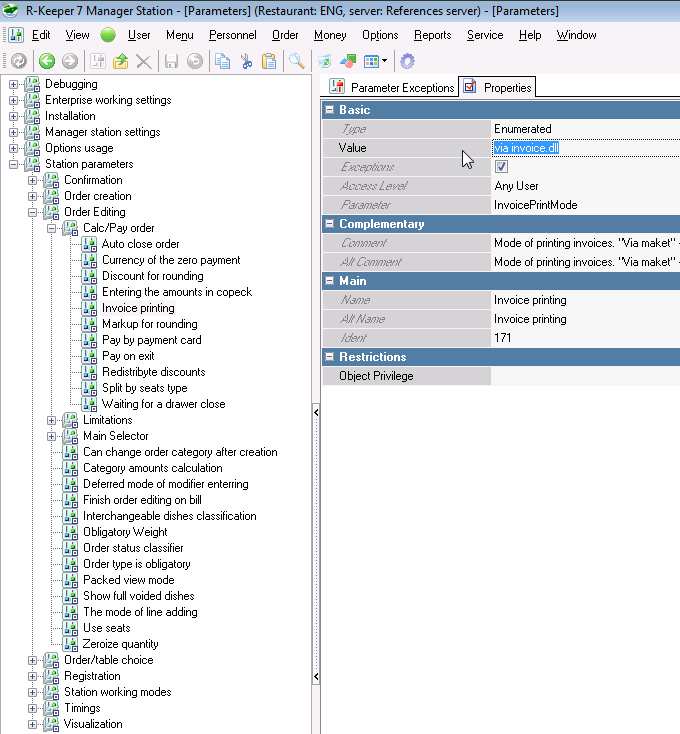This screenshot has width=680, height=734.
Task: Click the Any User access level value
Action: pos(516,186)
